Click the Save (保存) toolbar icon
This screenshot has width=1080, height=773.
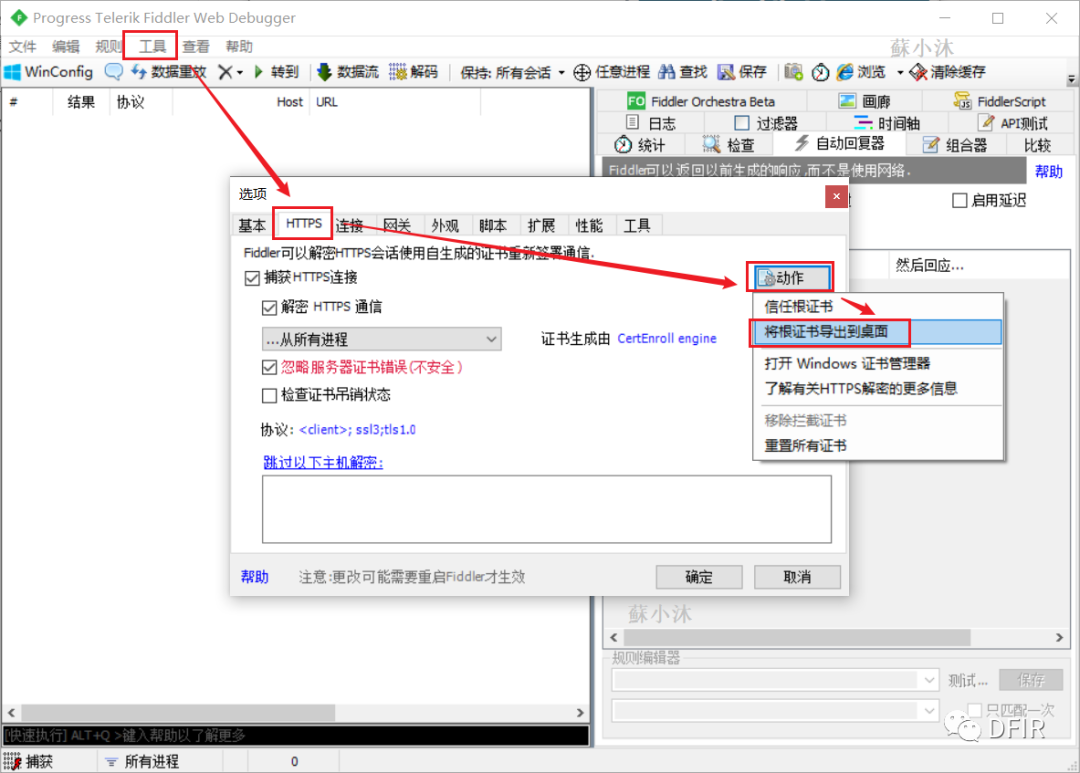[726, 72]
